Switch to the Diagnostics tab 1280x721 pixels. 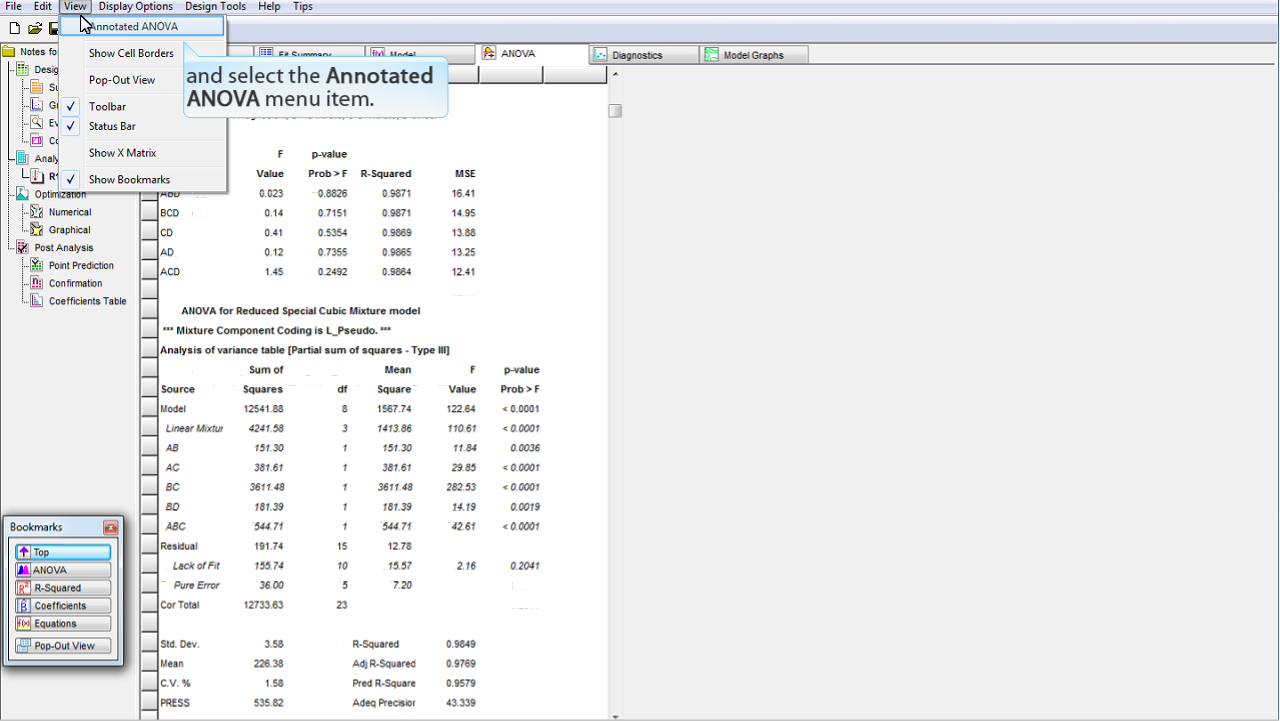(x=636, y=55)
